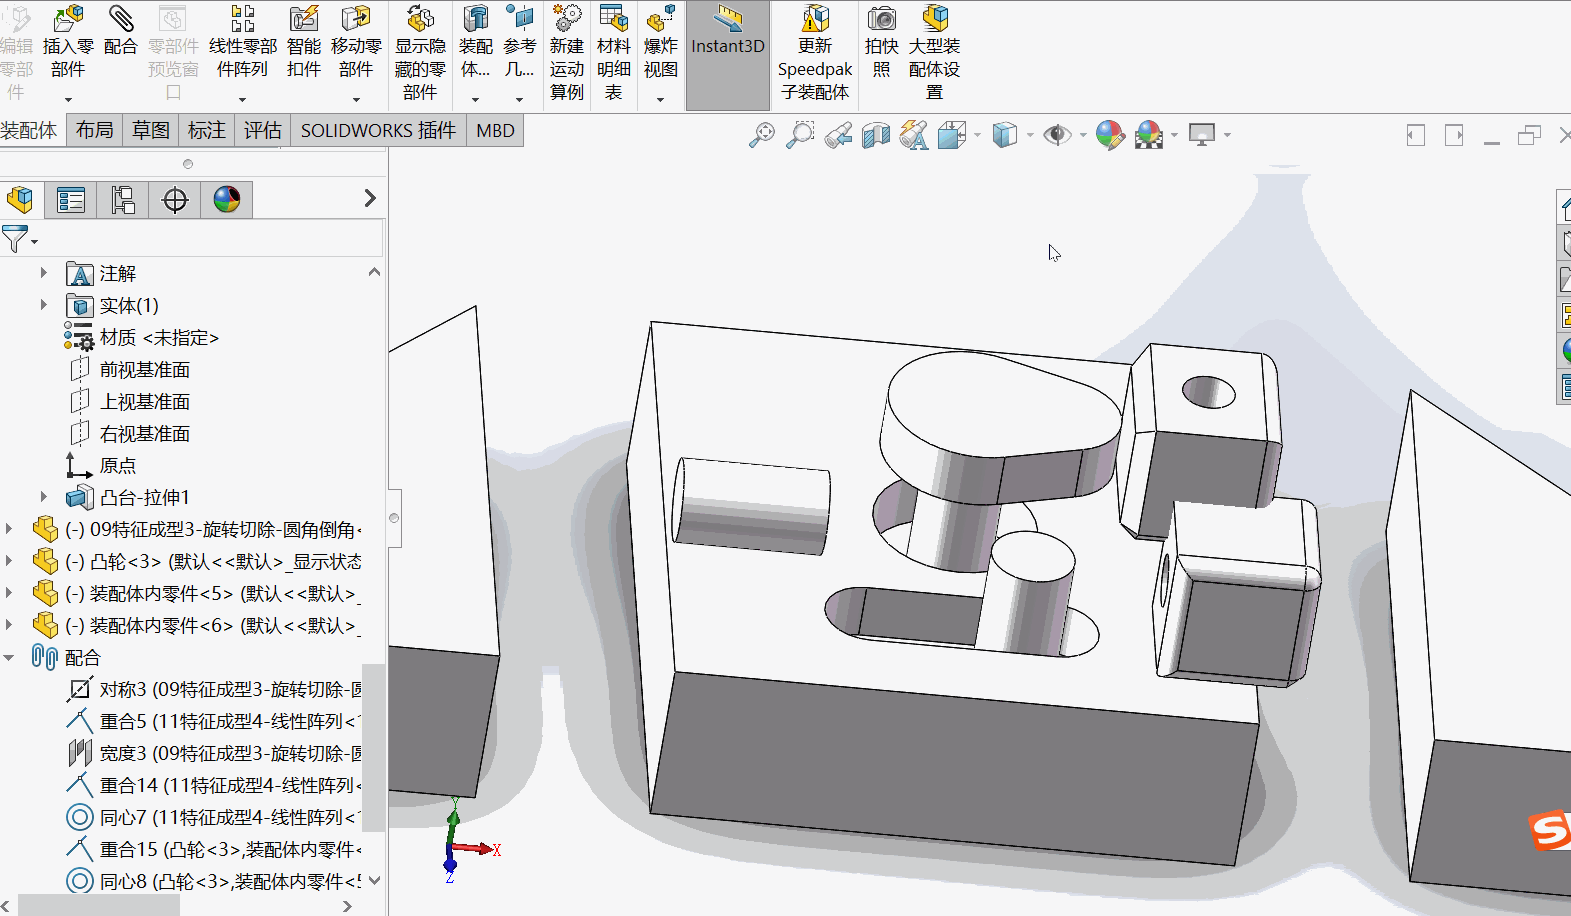
Task: Open Bill of Materials (材料明细表)
Action: (x=614, y=18)
